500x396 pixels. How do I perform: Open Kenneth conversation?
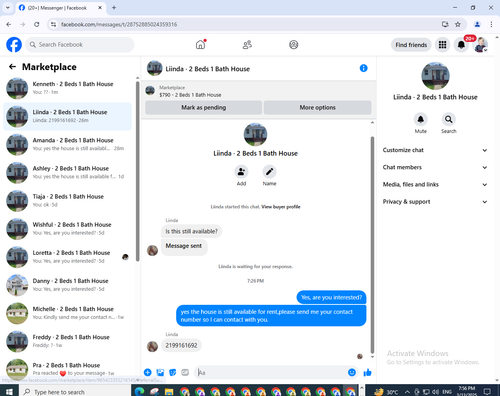(68, 88)
